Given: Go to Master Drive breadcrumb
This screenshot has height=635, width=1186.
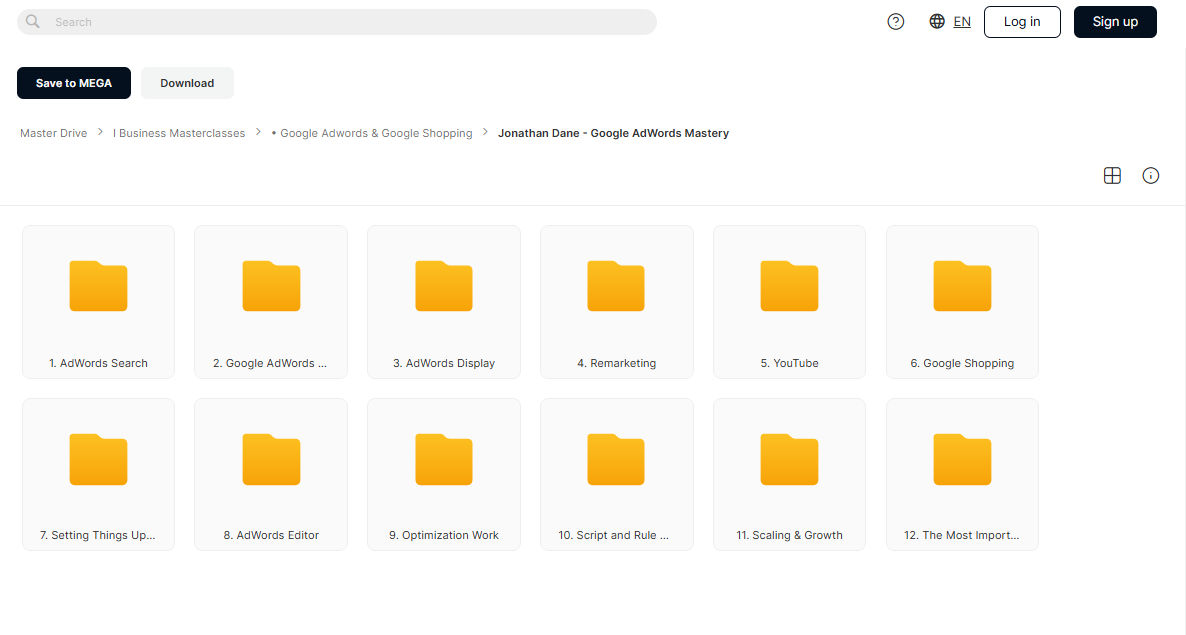Looking at the screenshot, I should click(54, 133).
